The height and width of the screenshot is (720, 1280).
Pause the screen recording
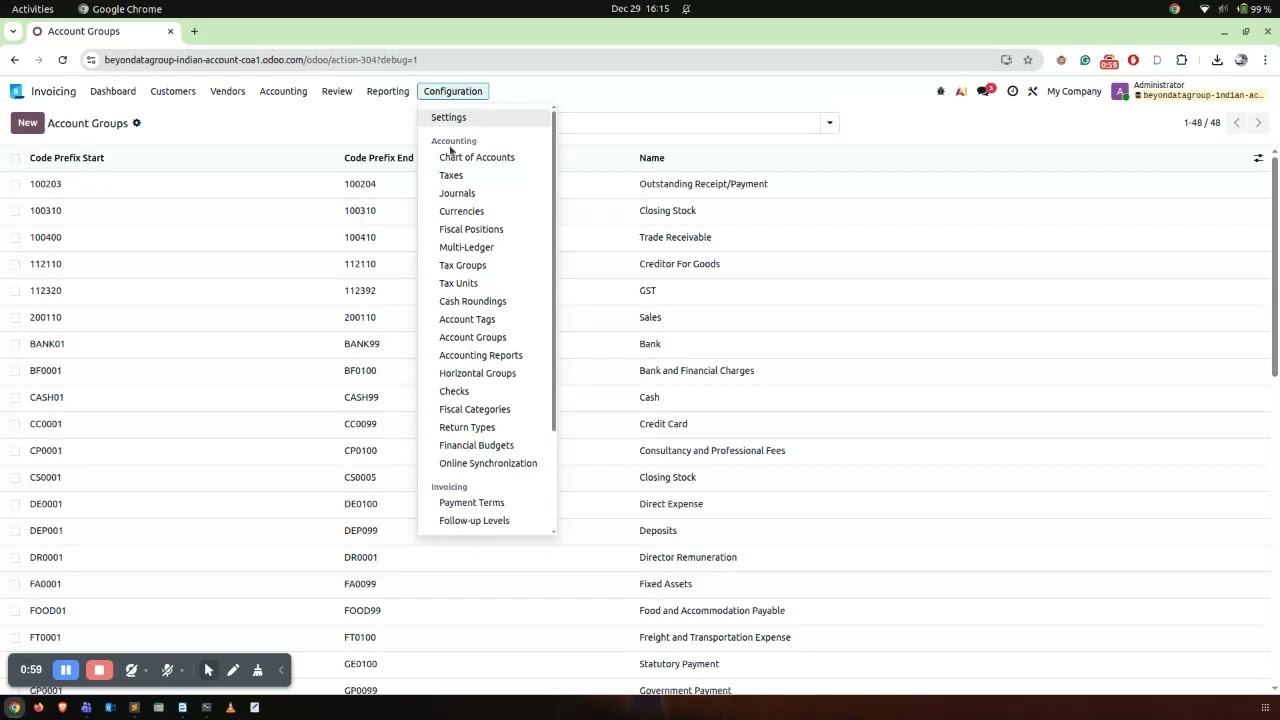coord(66,670)
